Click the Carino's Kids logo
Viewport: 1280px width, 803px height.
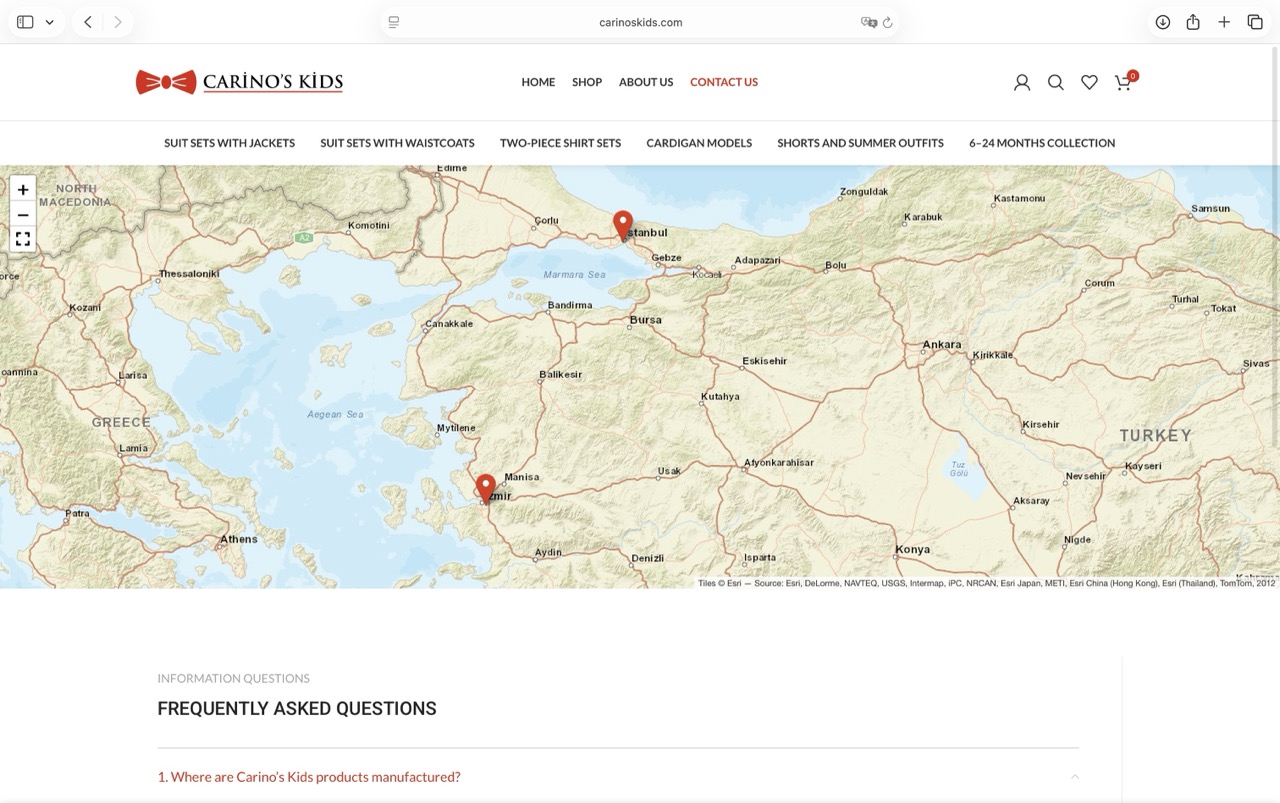(x=240, y=82)
